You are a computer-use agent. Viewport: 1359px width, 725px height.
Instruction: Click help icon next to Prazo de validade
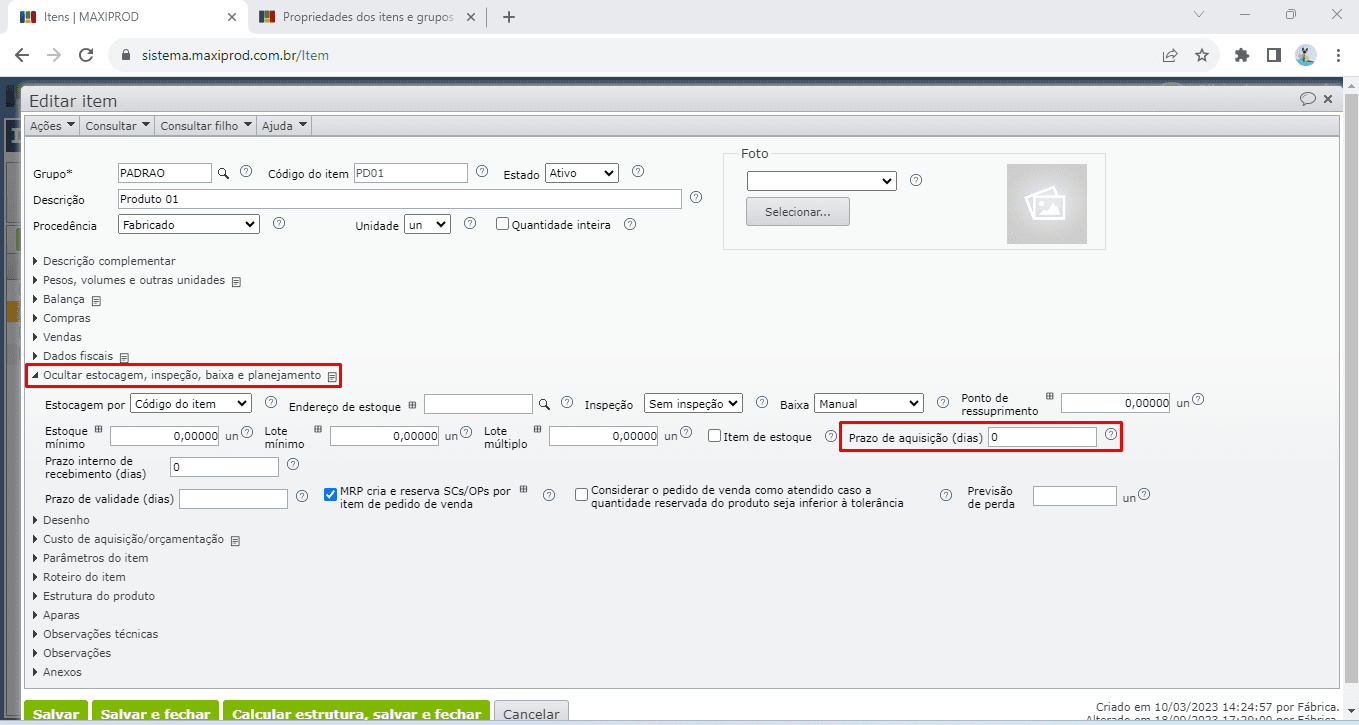pos(303,495)
